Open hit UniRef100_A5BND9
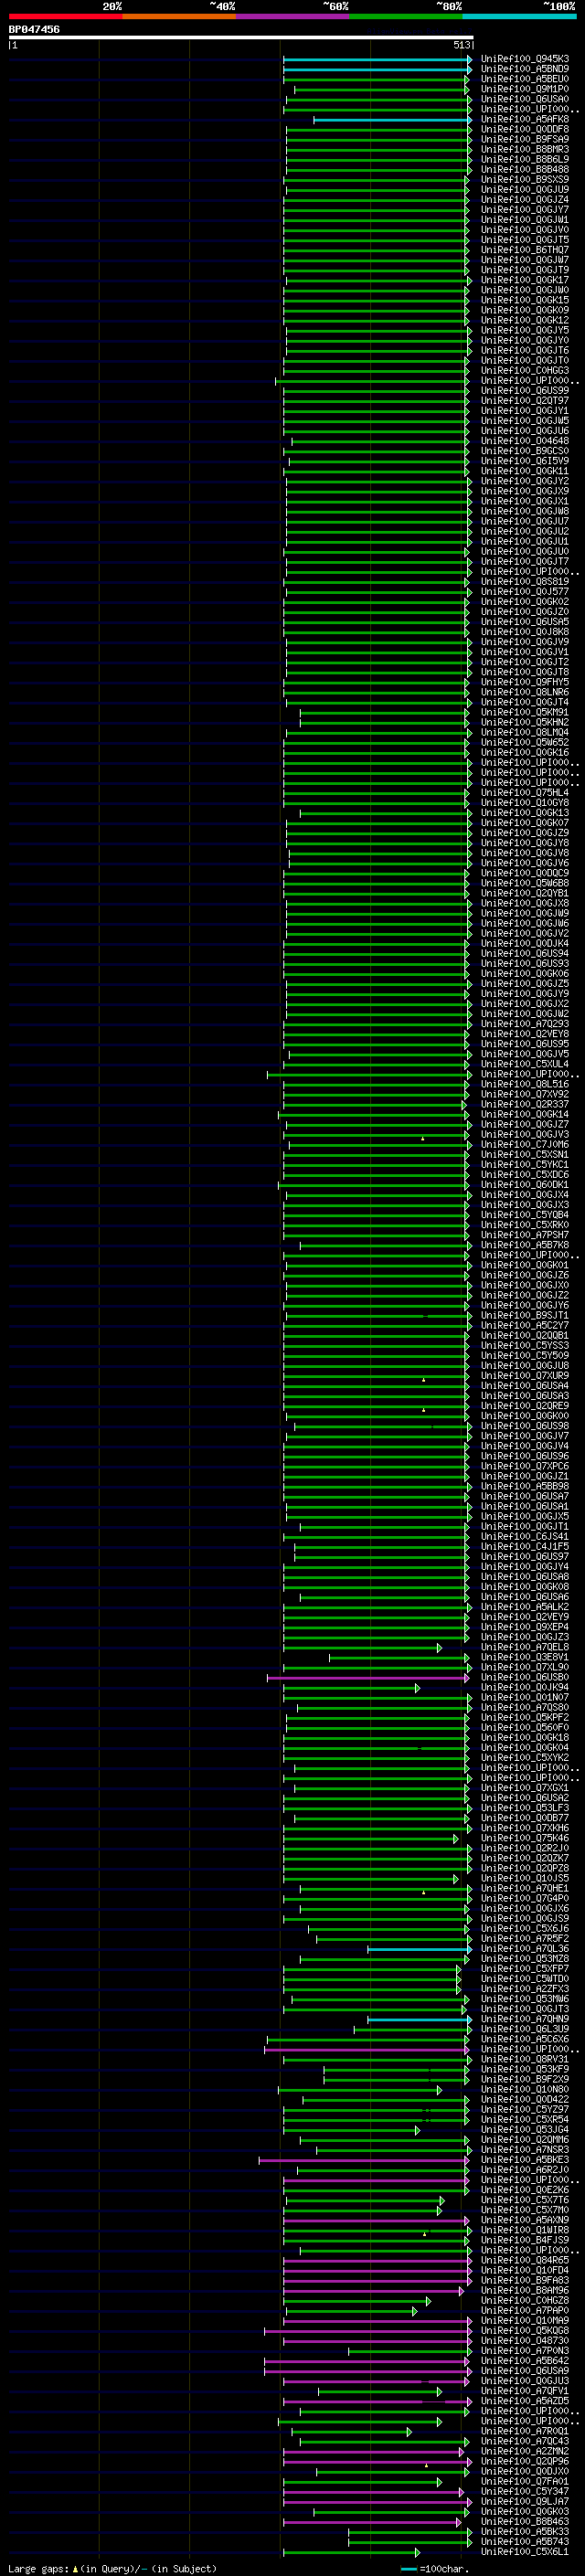Viewport: 585px width, 2576px height. pos(525,69)
